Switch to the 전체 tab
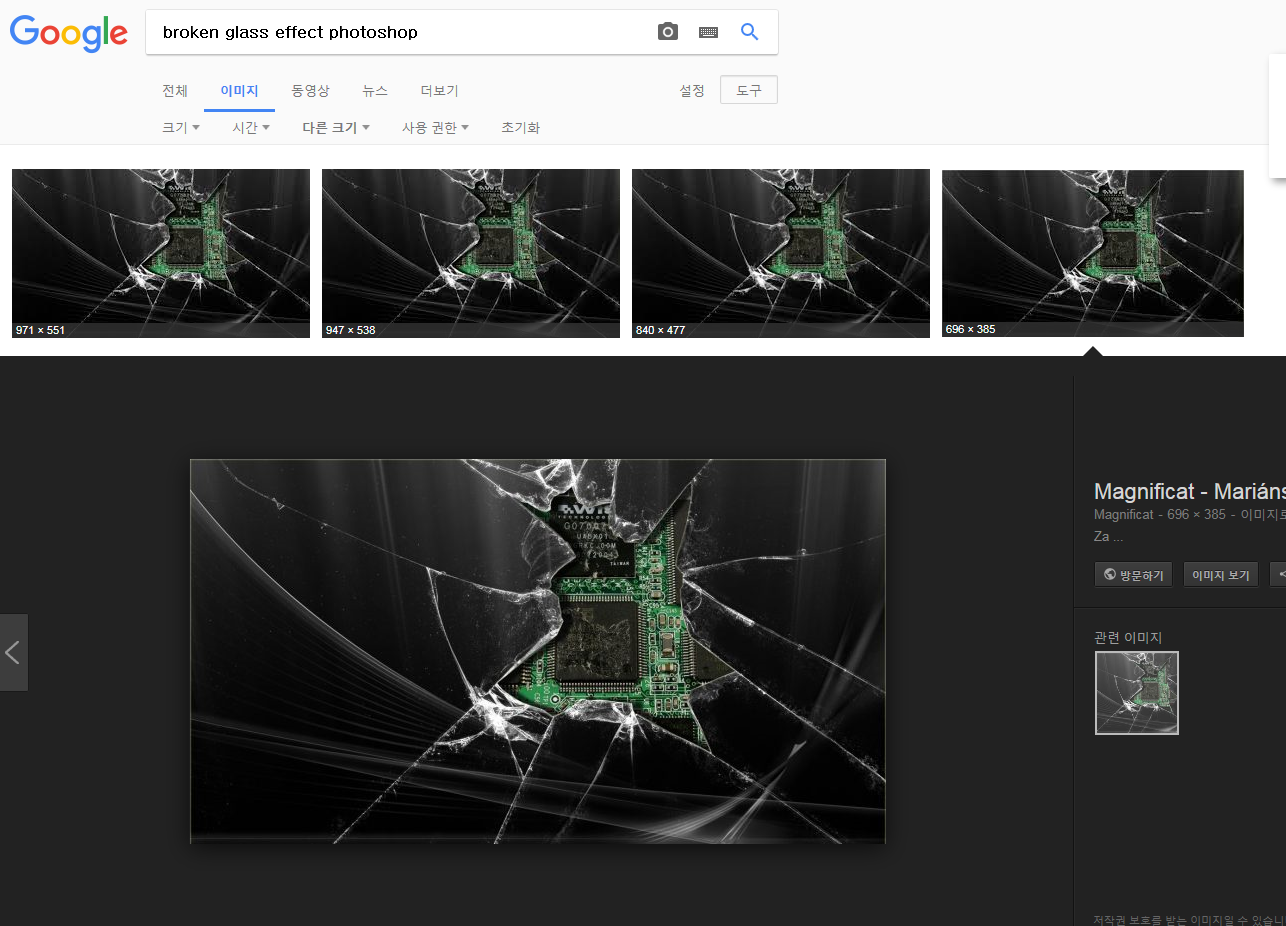1286x926 pixels. (175, 91)
